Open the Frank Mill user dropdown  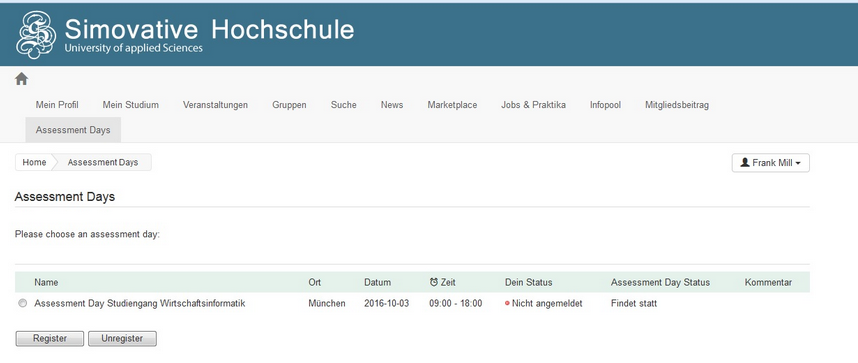pyautogui.click(x=770, y=163)
